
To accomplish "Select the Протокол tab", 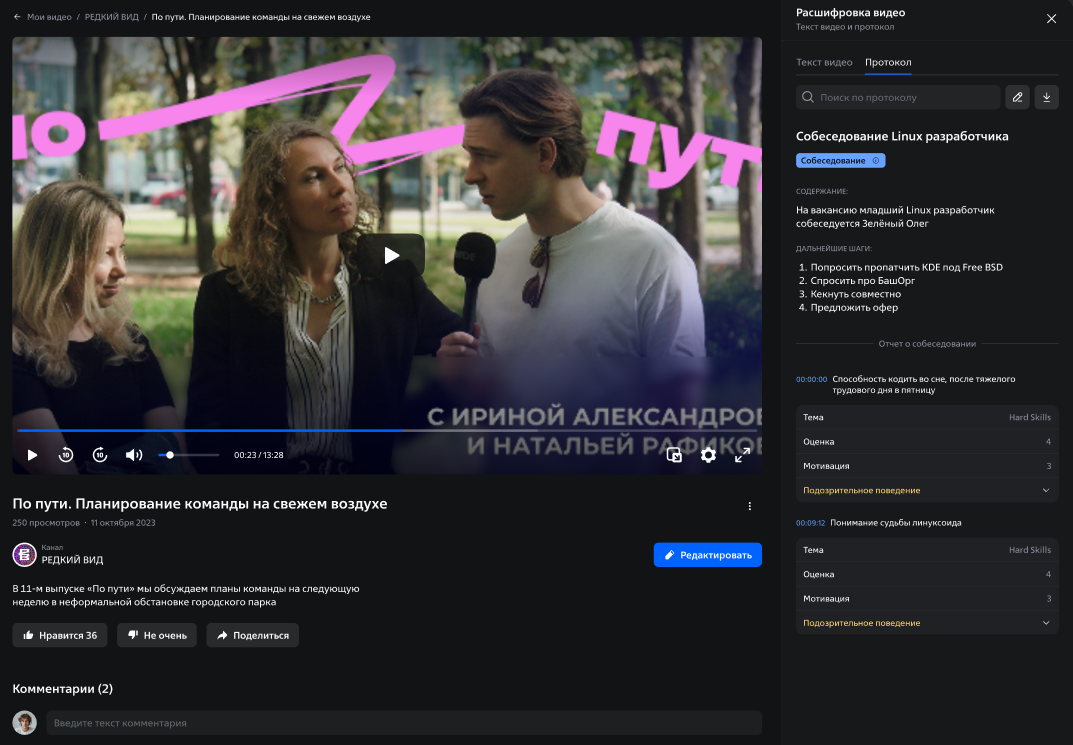I will coord(888,62).
